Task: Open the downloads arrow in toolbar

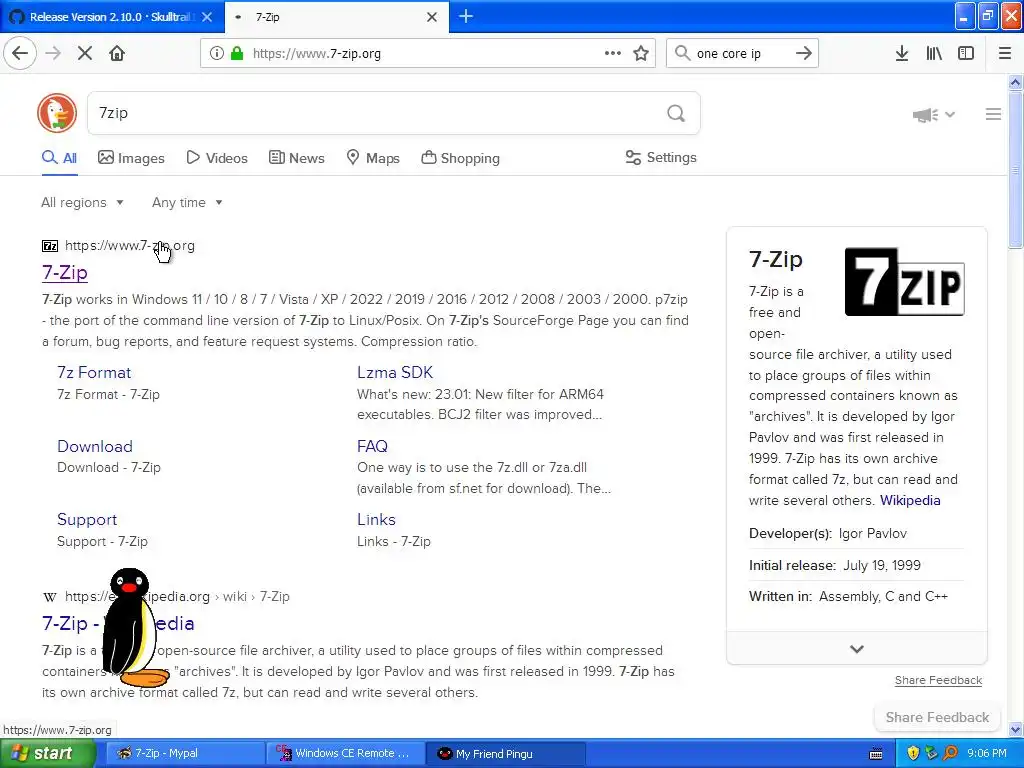Action: (901, 53)
